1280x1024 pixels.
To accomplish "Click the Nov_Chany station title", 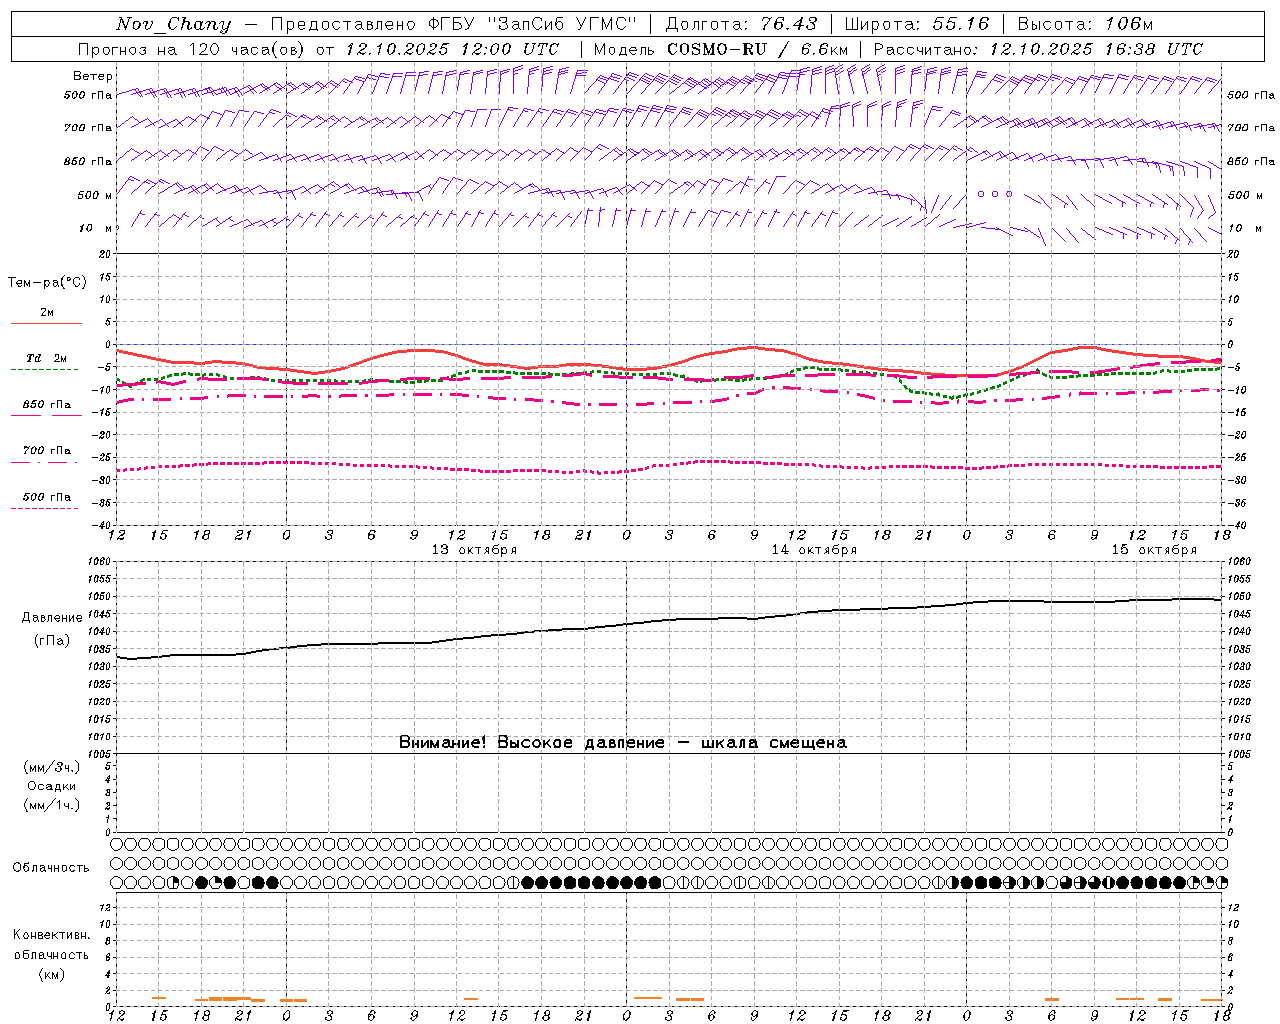I will [173, 24].
